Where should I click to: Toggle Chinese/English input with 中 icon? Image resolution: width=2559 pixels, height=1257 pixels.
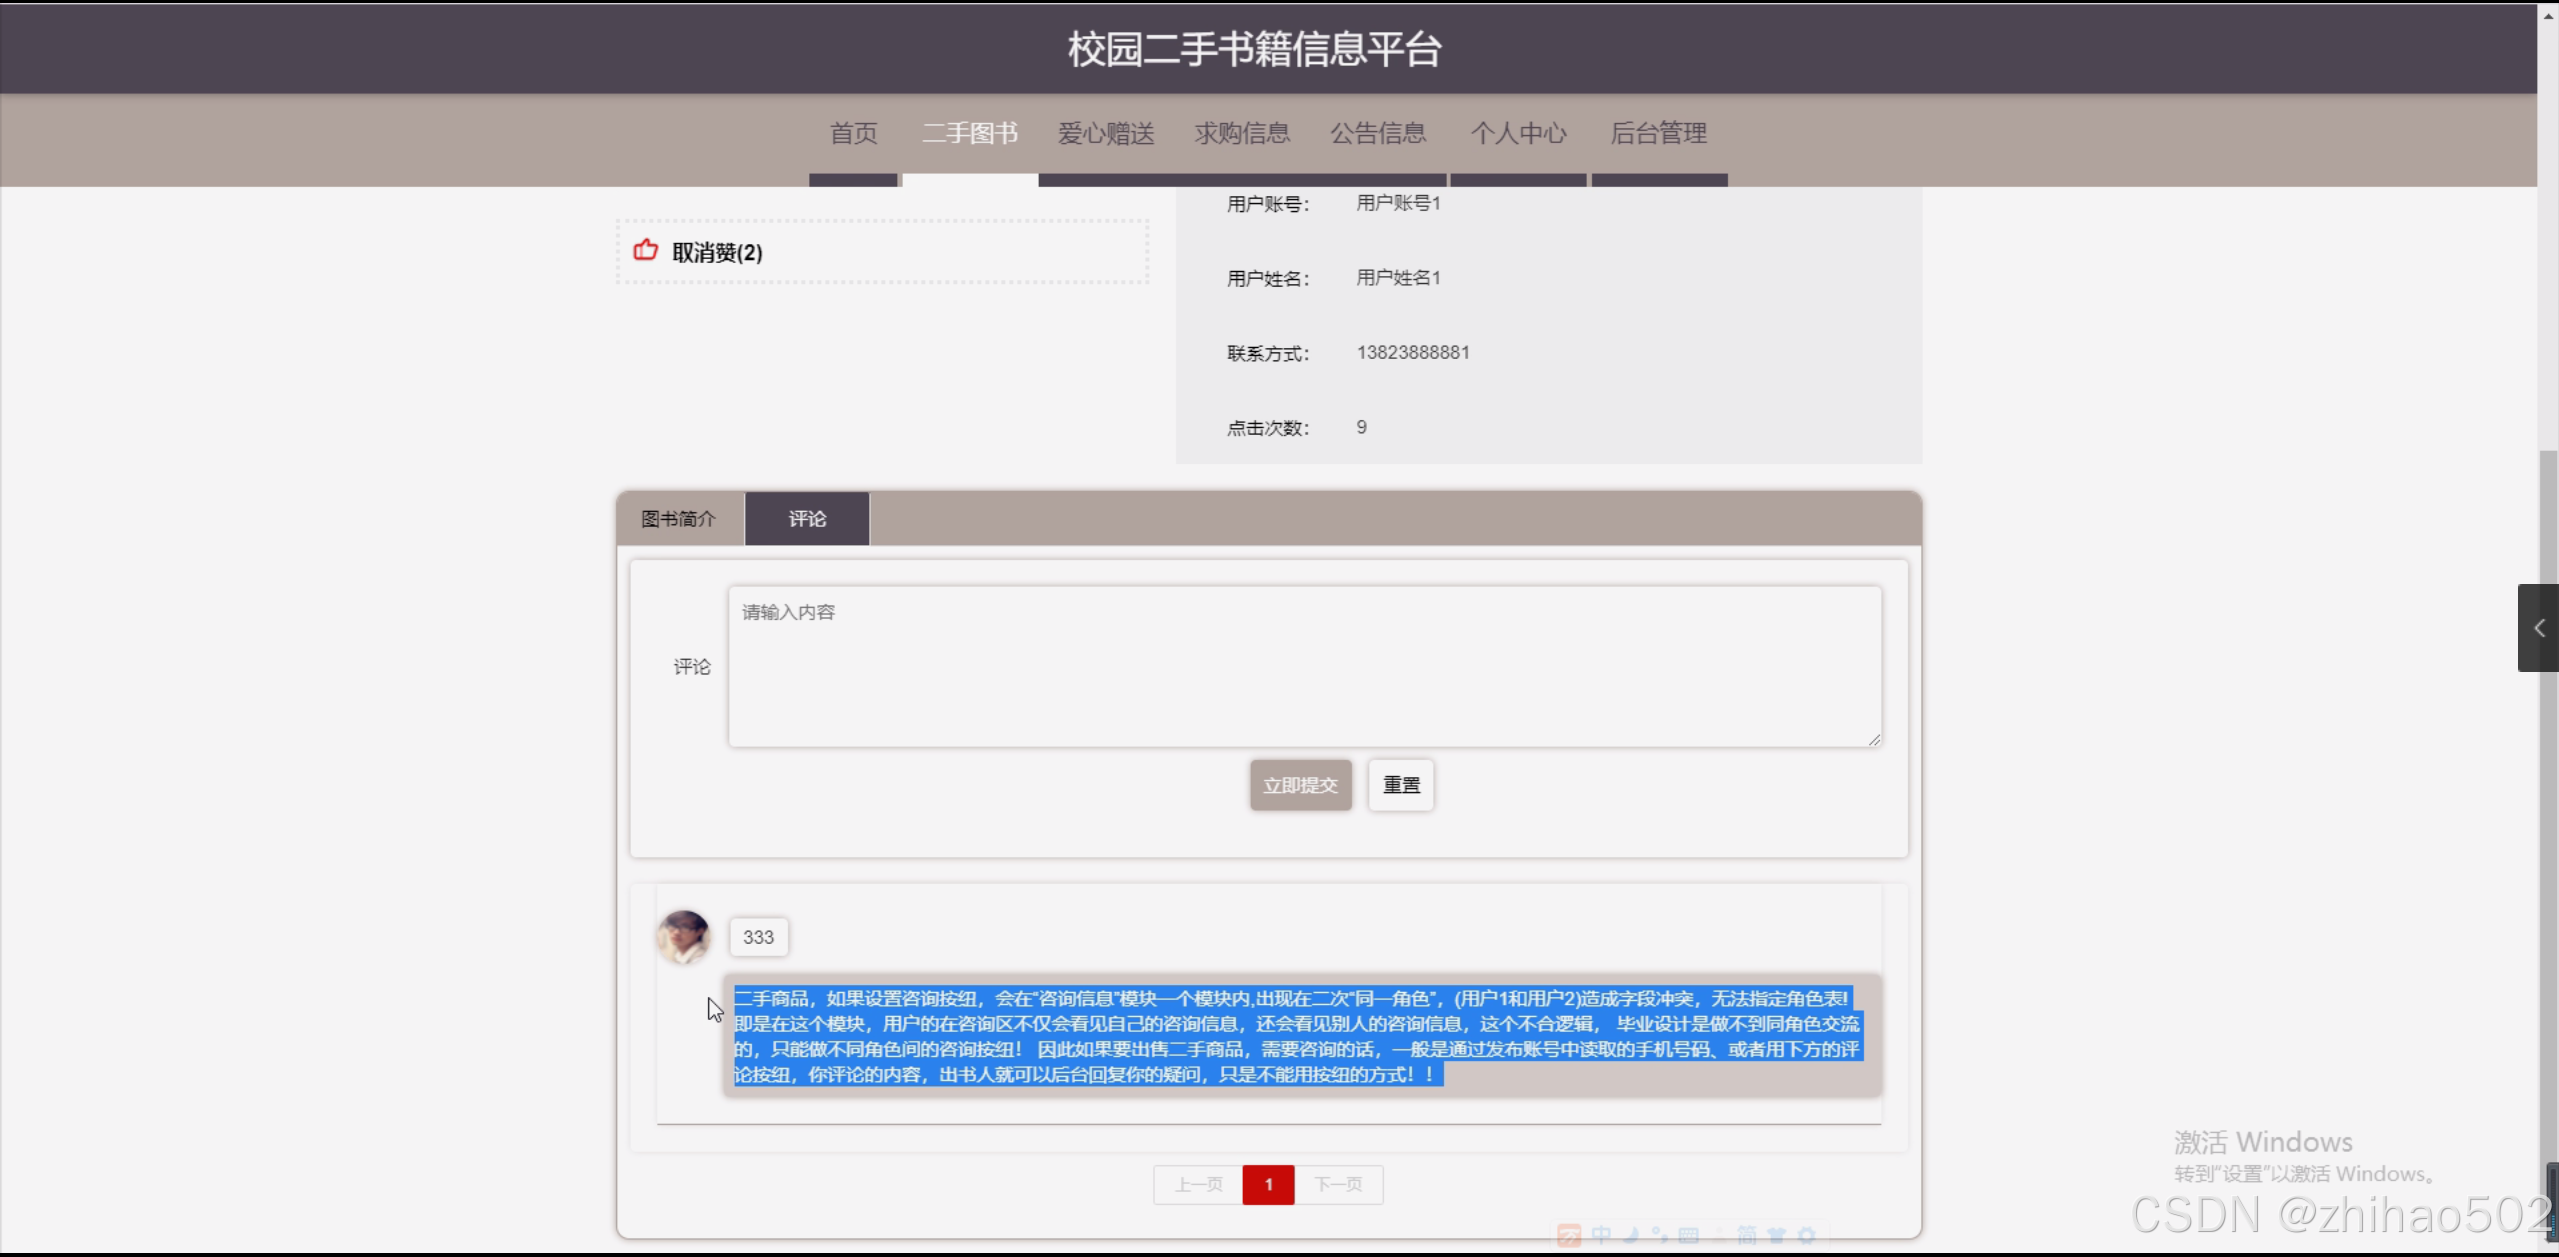(1600, 1235)
